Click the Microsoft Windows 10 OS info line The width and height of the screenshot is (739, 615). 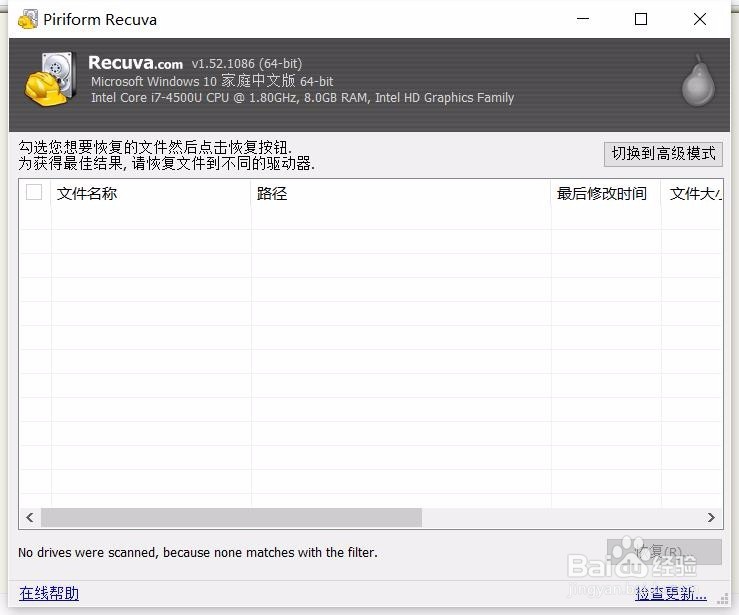pos(212,81)
